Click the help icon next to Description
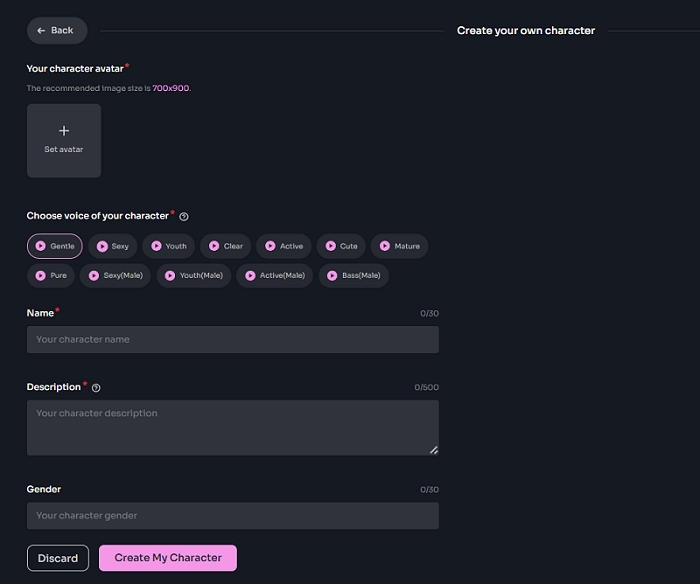This screenshot has height=584, width=700. [x=96, y=388]
